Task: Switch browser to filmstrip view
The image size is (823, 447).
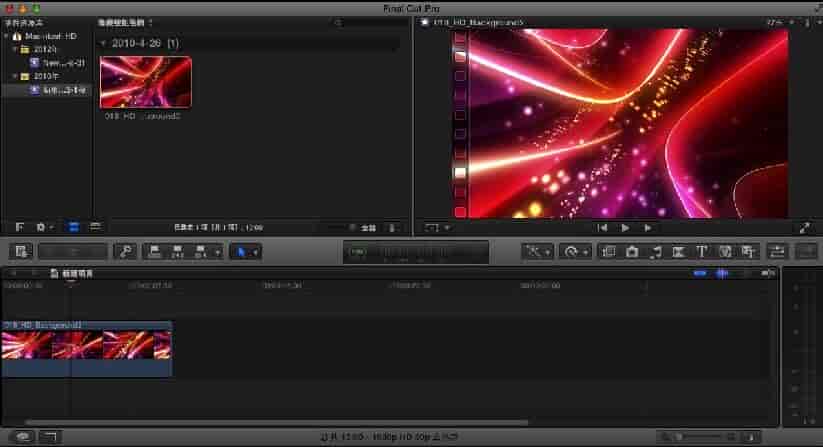Action: pyautogui.click(x=74, y=227)
